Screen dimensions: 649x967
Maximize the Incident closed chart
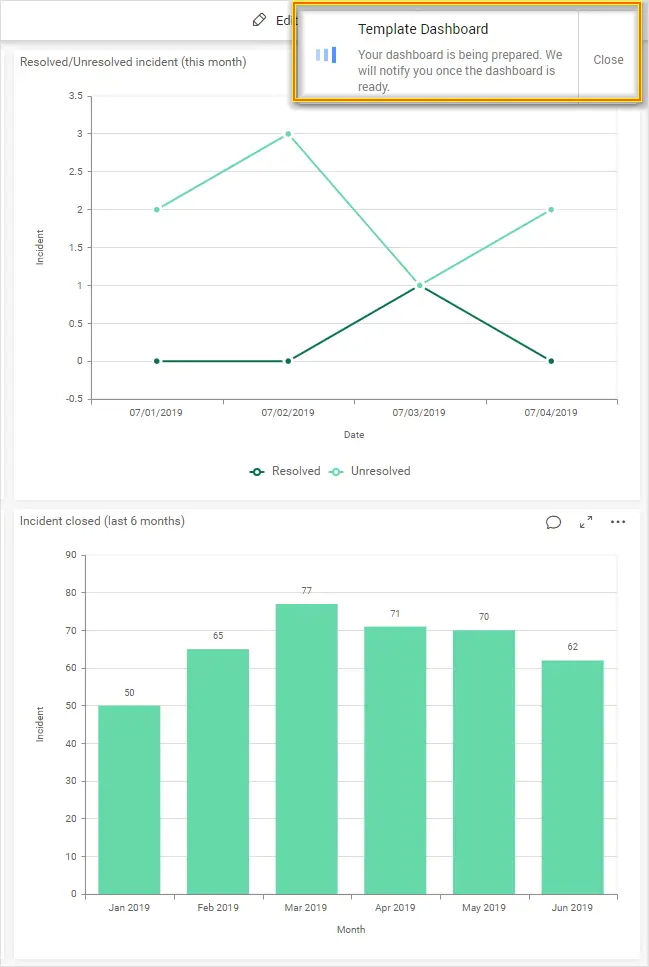pyautogui.click(x=586, y=522)
